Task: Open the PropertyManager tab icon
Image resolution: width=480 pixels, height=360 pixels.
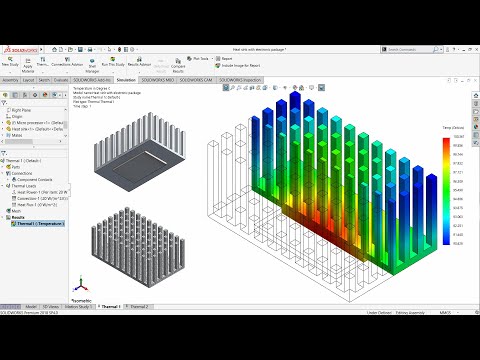Action: tap(15, 95)
